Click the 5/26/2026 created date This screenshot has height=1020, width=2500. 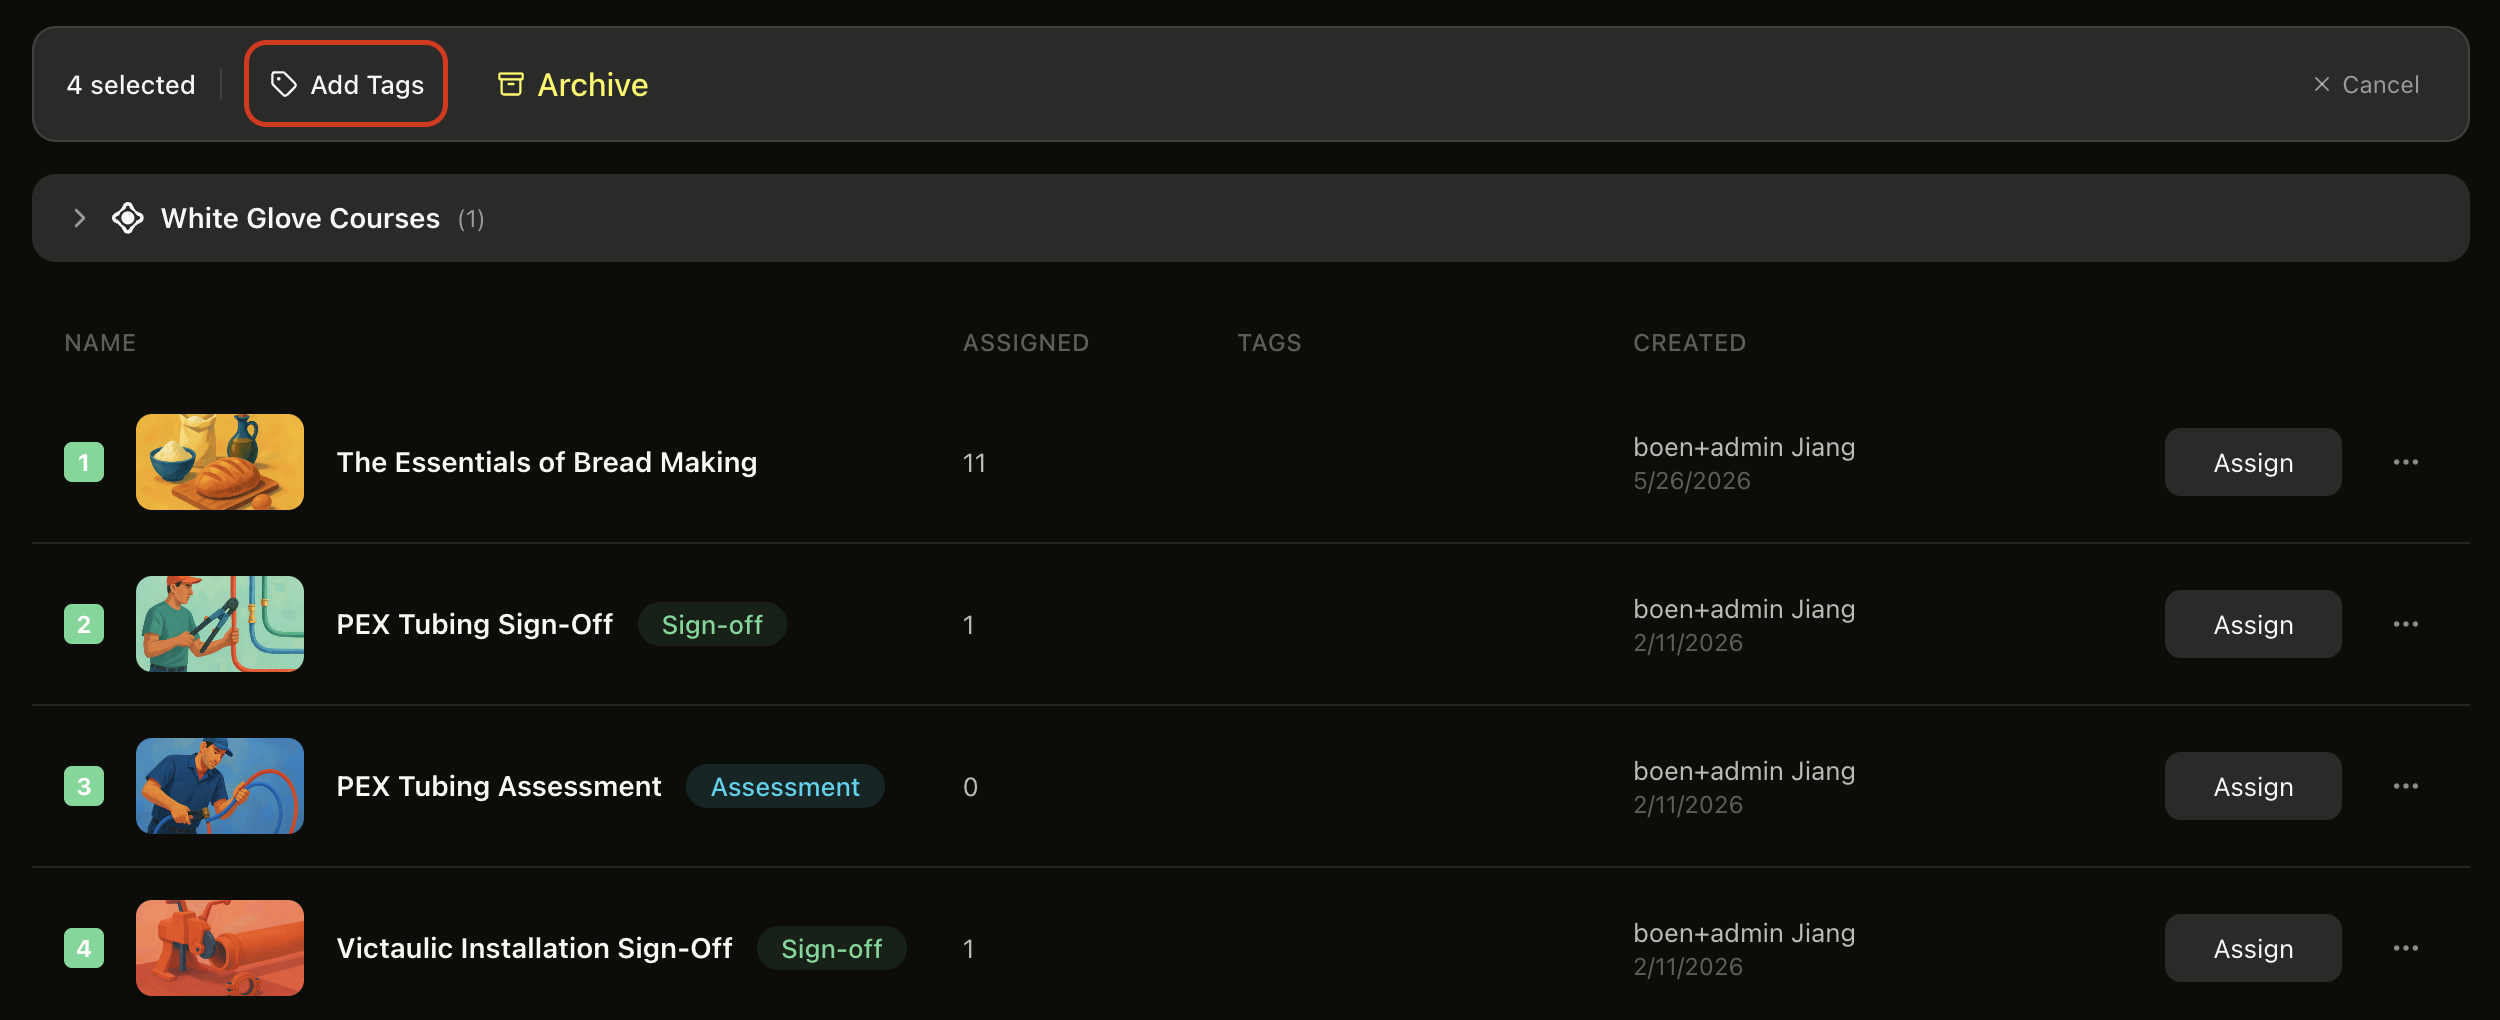coord(1692,481)
